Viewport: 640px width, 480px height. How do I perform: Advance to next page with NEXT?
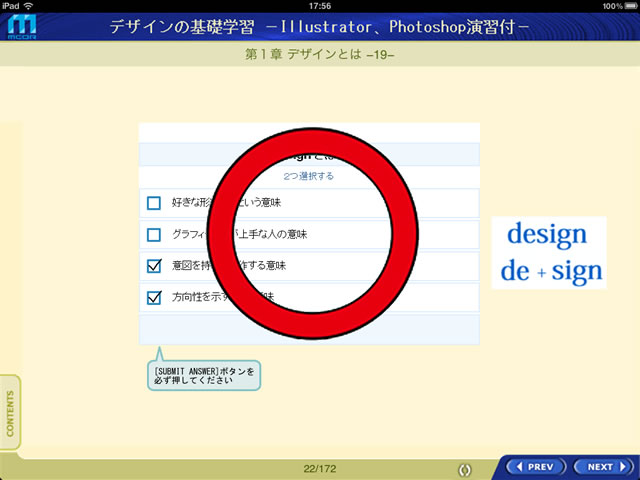click(606, 467)
